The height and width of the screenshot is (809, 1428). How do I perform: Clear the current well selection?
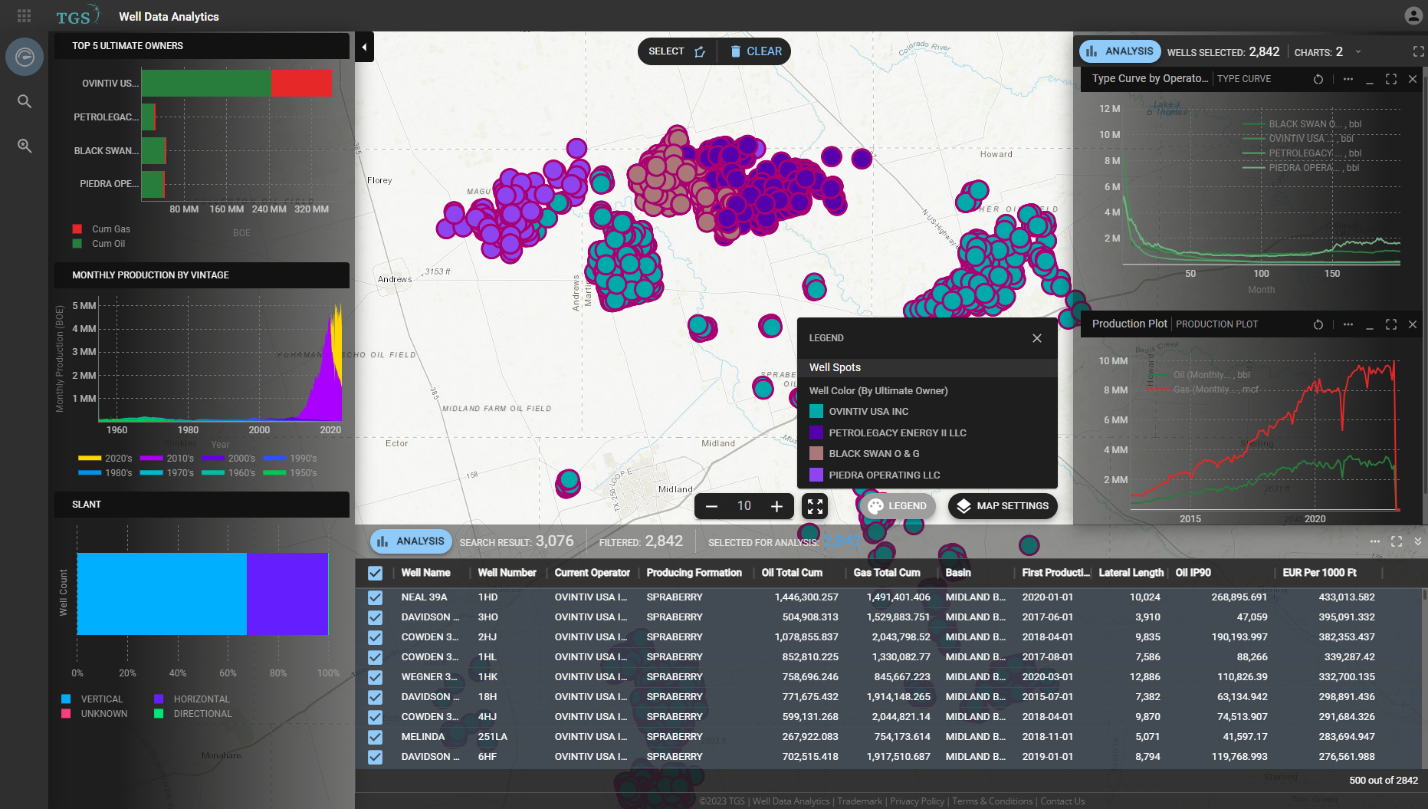click(x=754, y=51)
